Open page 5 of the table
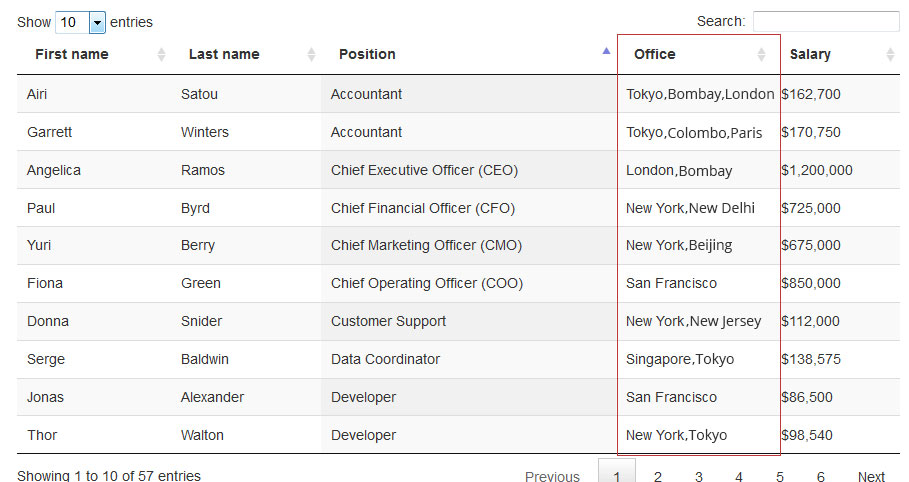Viewport: 909px width, 482px height. click(780, 476)
